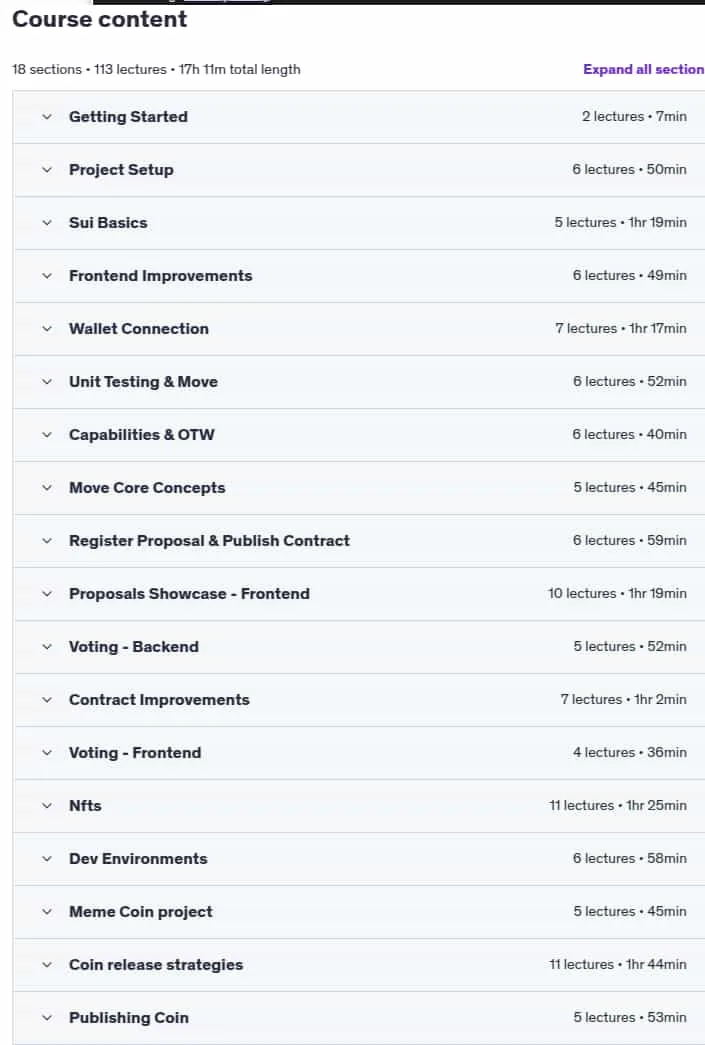The height and width of the screenshot is (1045, 705).
Task: Click the chevron beside Unit Testing & Move
Action: (x=47, y=382)
